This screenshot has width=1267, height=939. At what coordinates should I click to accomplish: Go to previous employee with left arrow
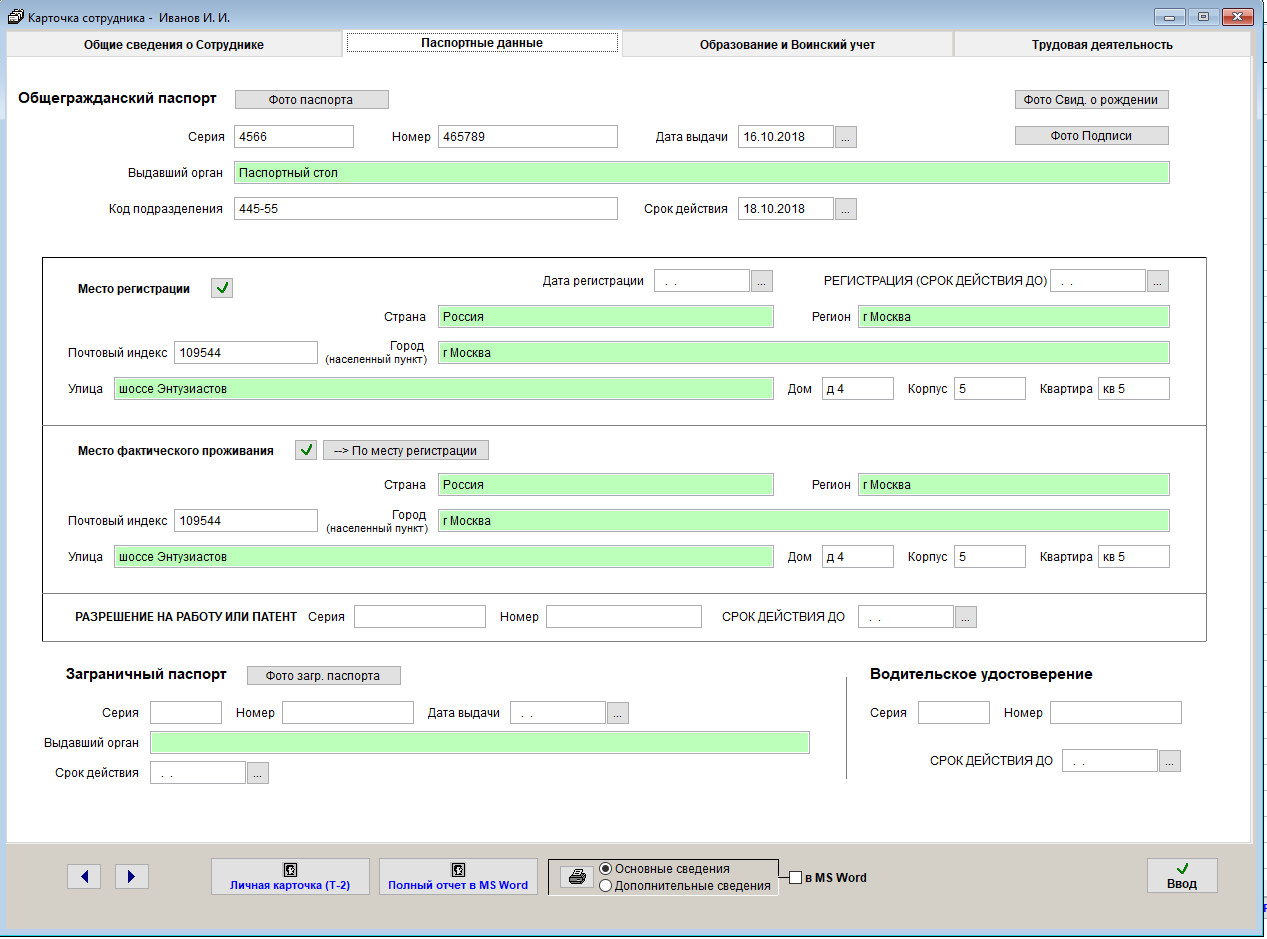click(x=84, y=877)
